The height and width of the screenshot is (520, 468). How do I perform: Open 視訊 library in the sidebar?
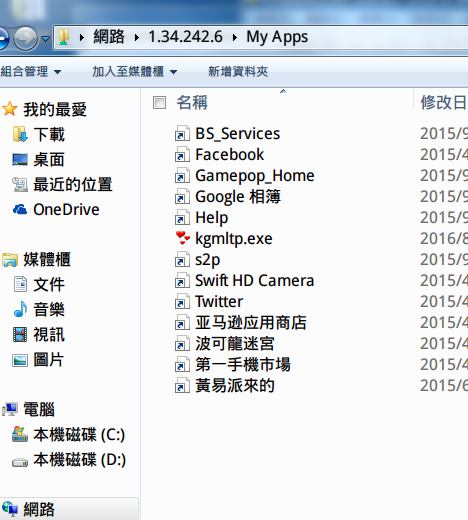[49, 334]
